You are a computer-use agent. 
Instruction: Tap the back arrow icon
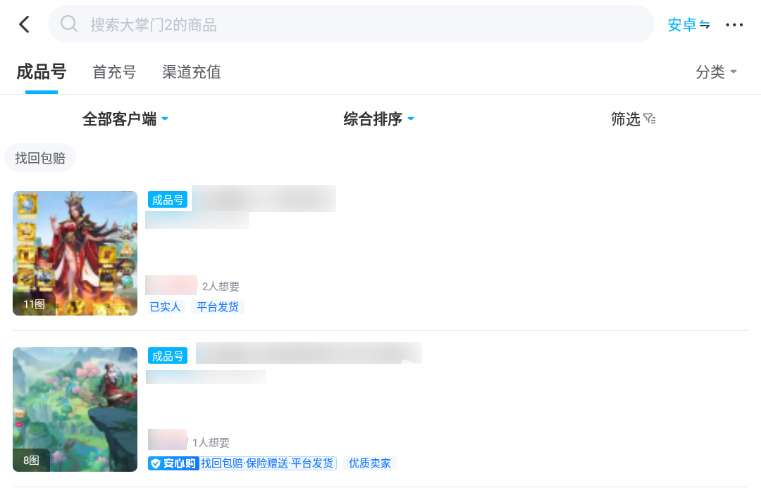pos(24,24)
